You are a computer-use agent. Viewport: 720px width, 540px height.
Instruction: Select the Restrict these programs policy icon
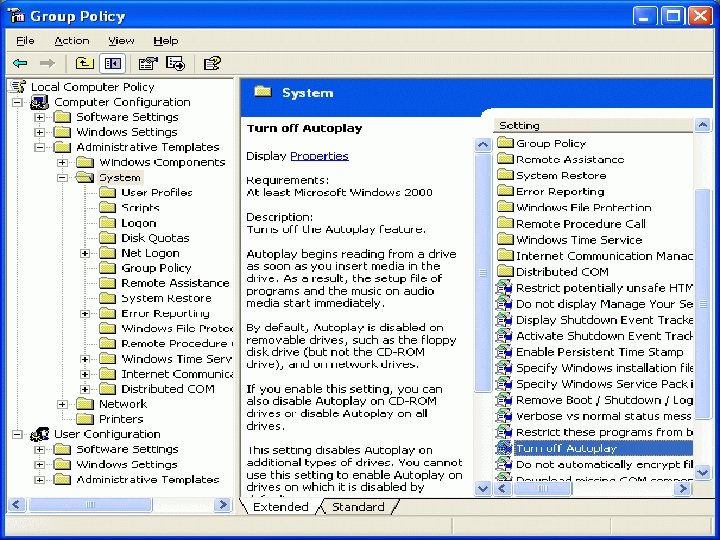[x=504, y=432]
